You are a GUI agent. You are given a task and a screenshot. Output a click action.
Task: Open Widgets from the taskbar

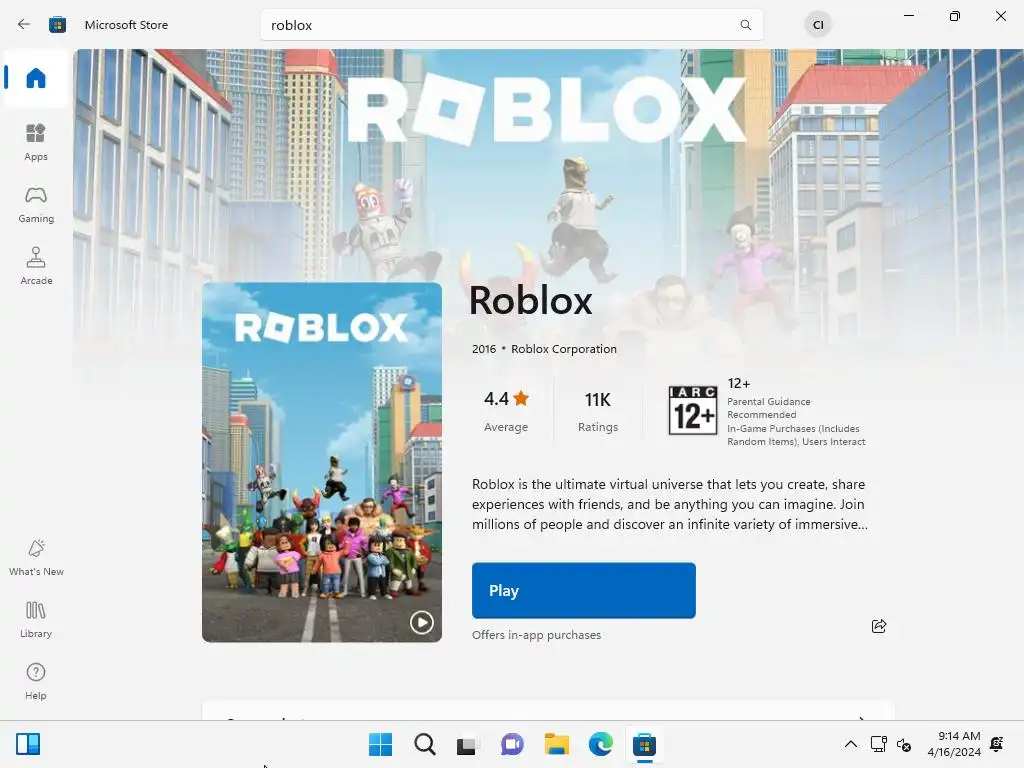click(28, 744)
